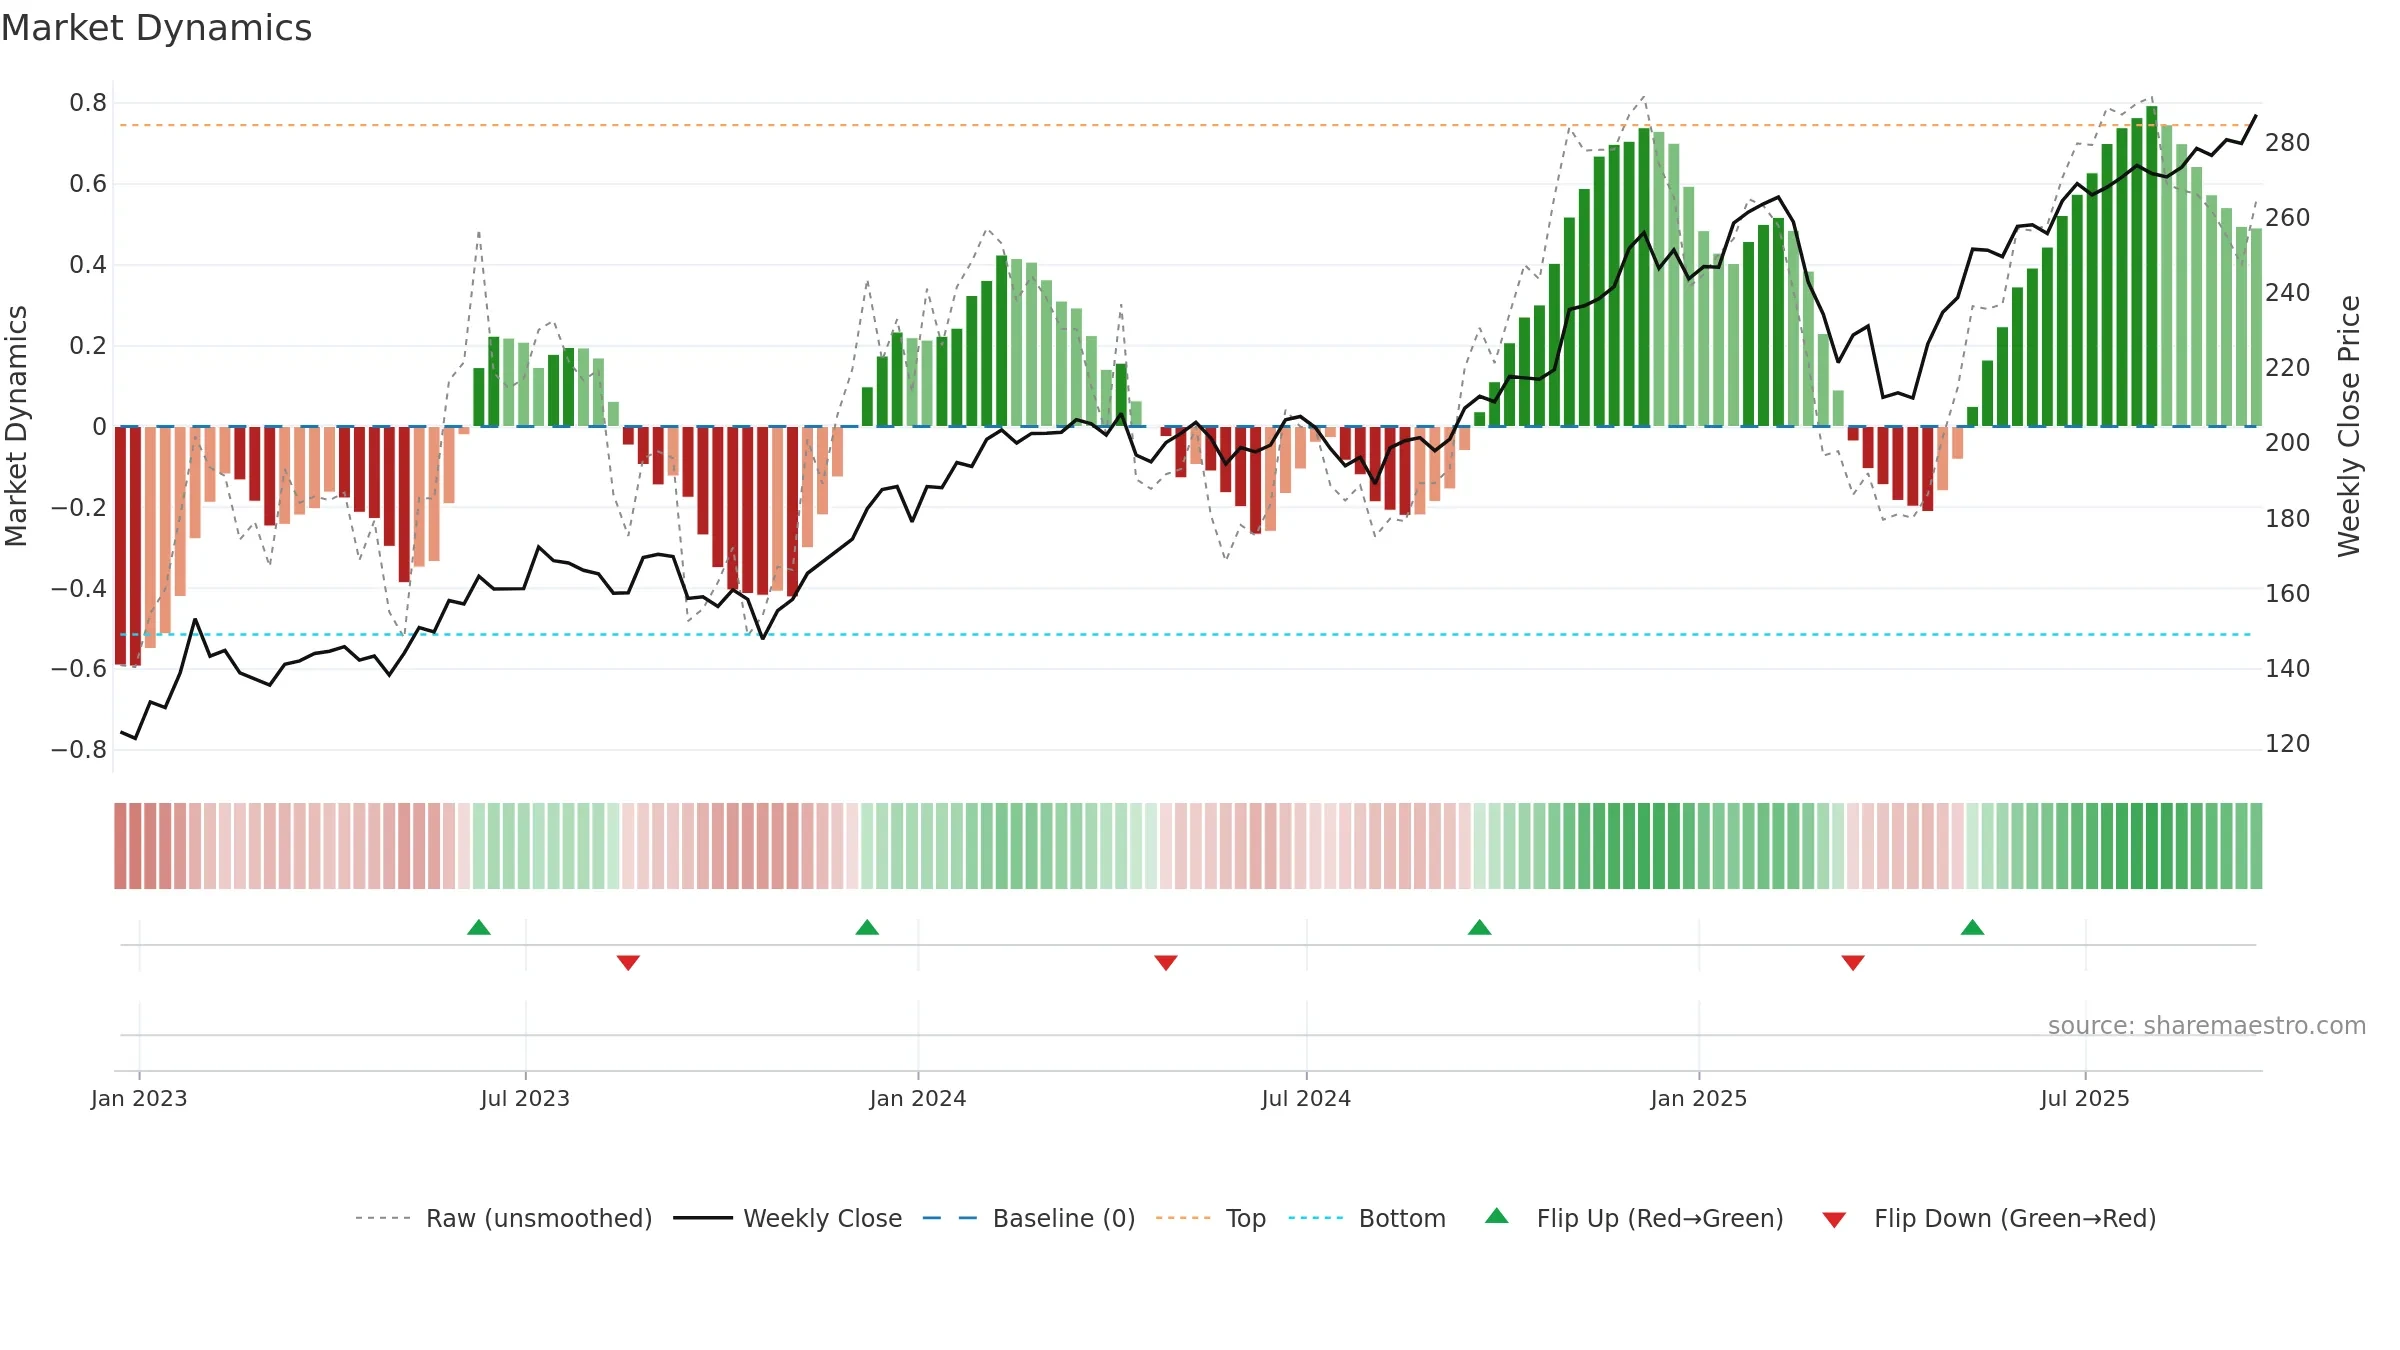Click the Jan 2024 axis label

pyautogui.click(x=918, y=1098)
